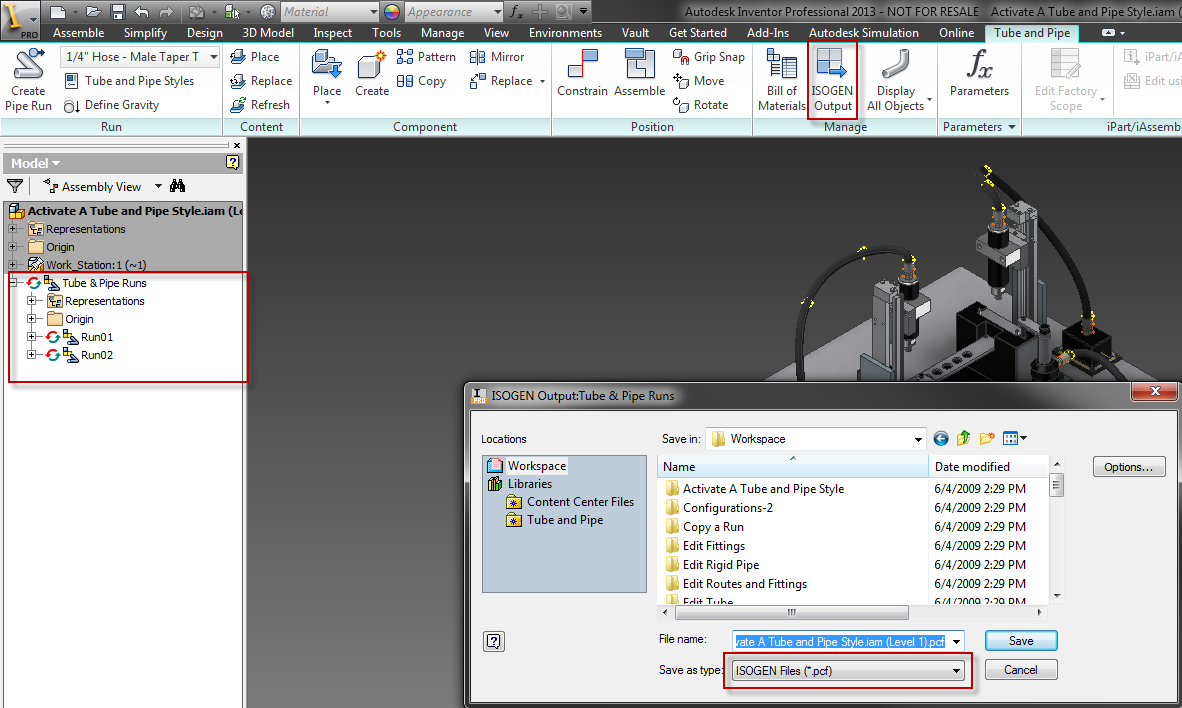Select Workspace in Locations
This screenshot has width=1182, height=708.
(x=527, y=465)
